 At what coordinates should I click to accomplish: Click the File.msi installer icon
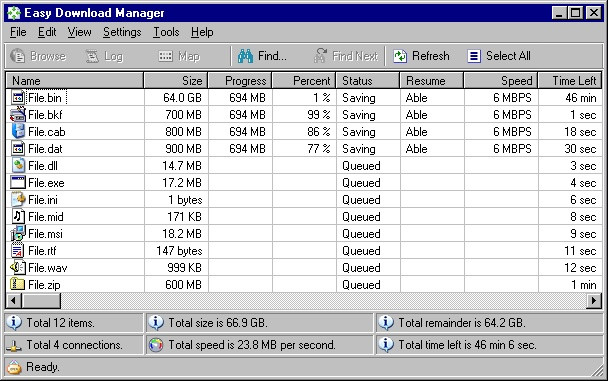(x=18, y=233)
